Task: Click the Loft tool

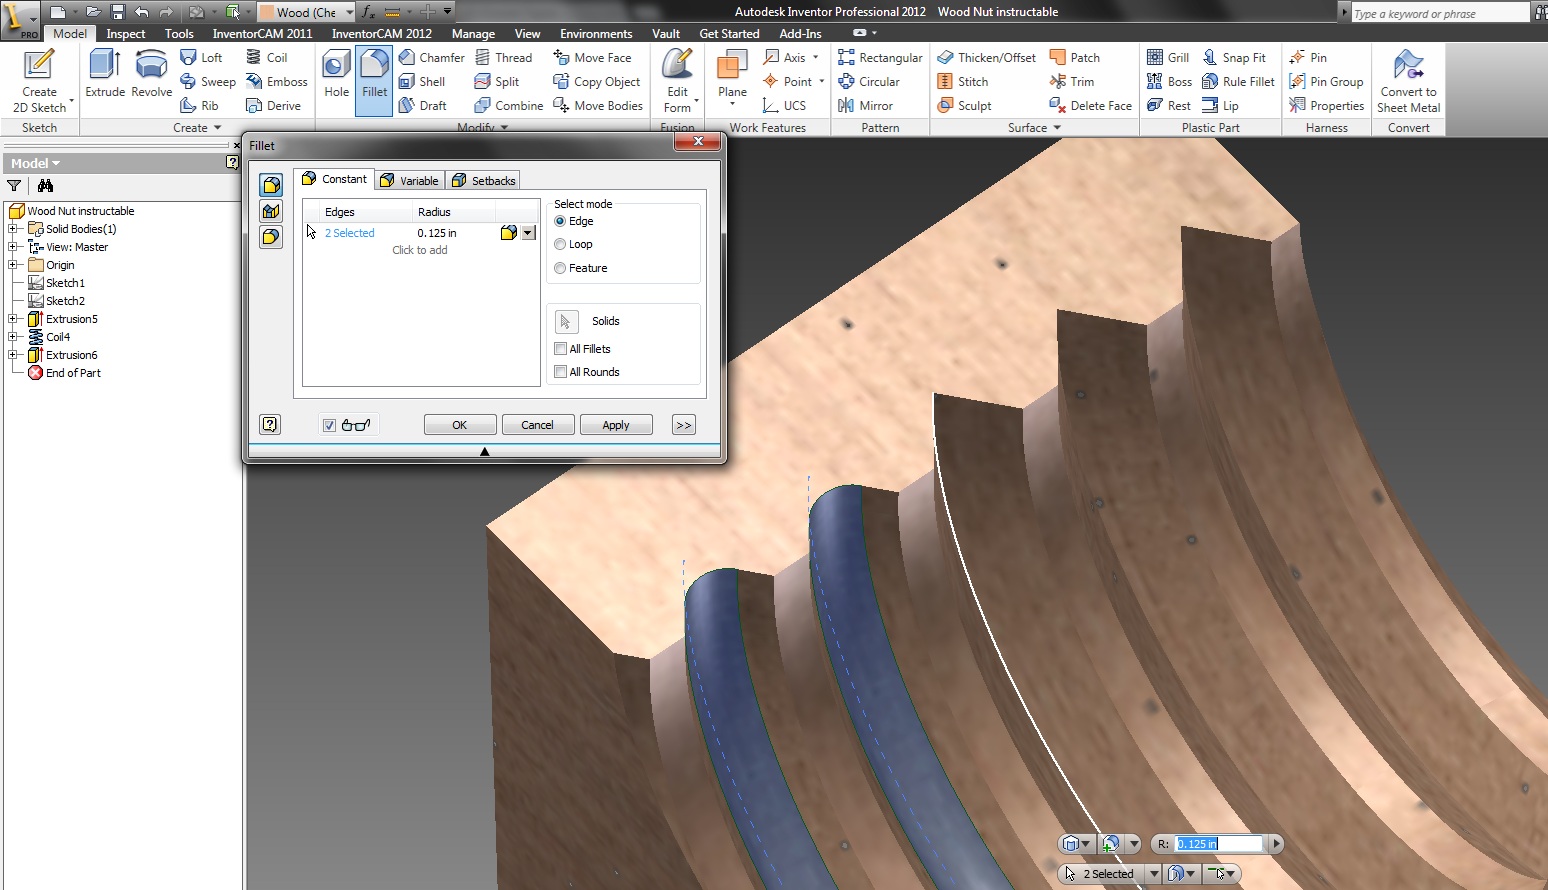Action: point(201,58)
